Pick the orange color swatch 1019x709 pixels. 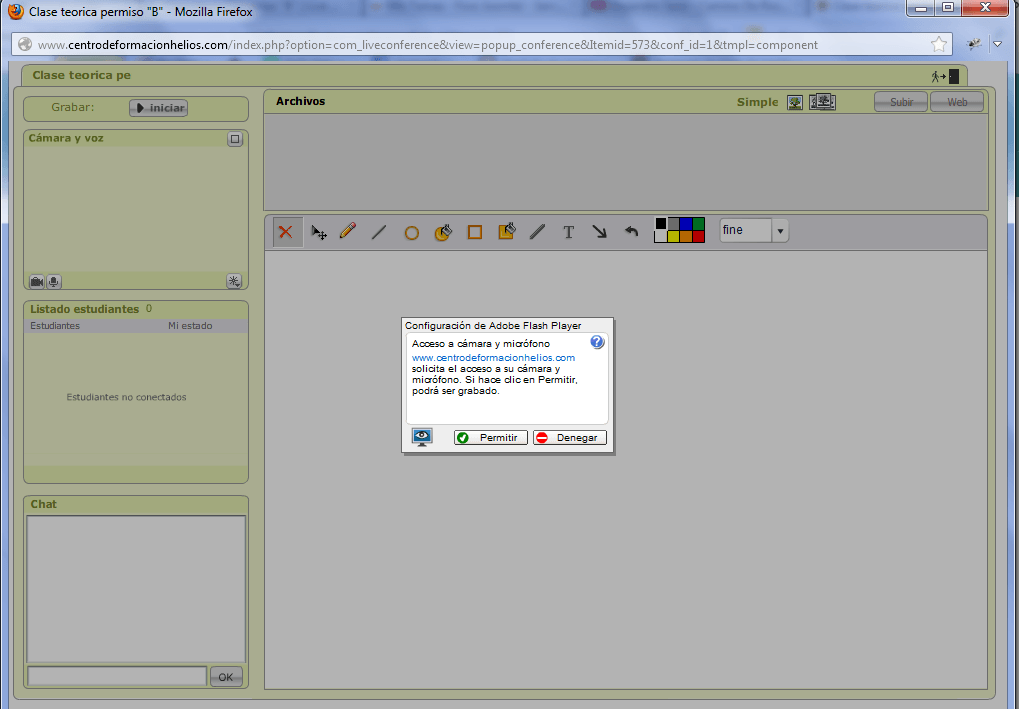[x=686, y=236]
